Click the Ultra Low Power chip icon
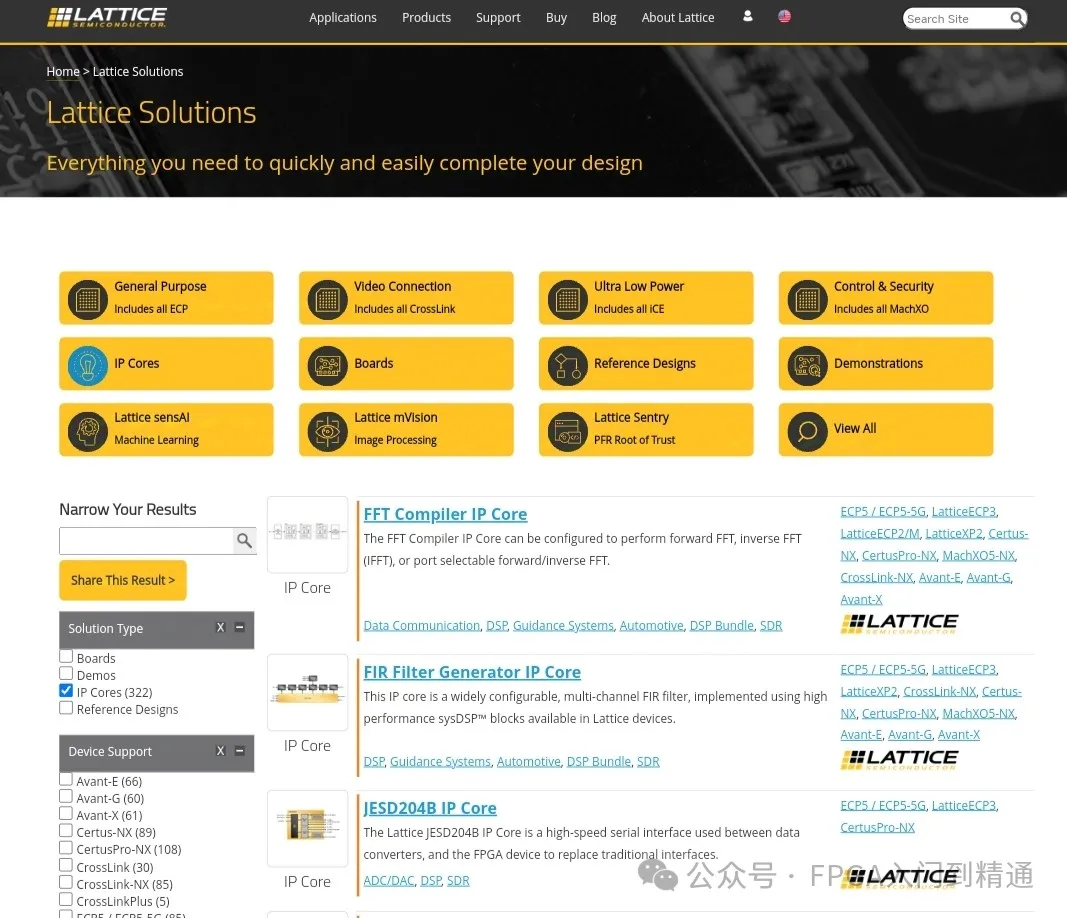1067x918 pixels. tap(568, 299)
